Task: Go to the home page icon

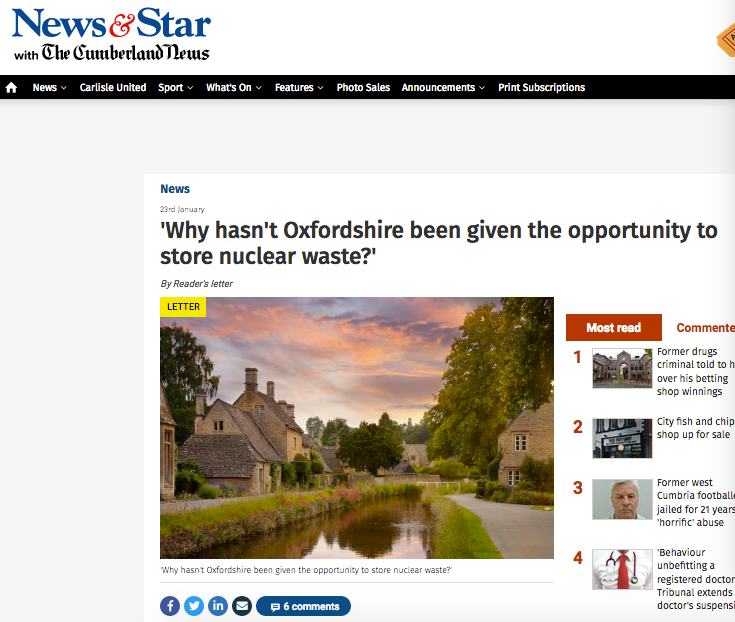Action: pos(11,88)
